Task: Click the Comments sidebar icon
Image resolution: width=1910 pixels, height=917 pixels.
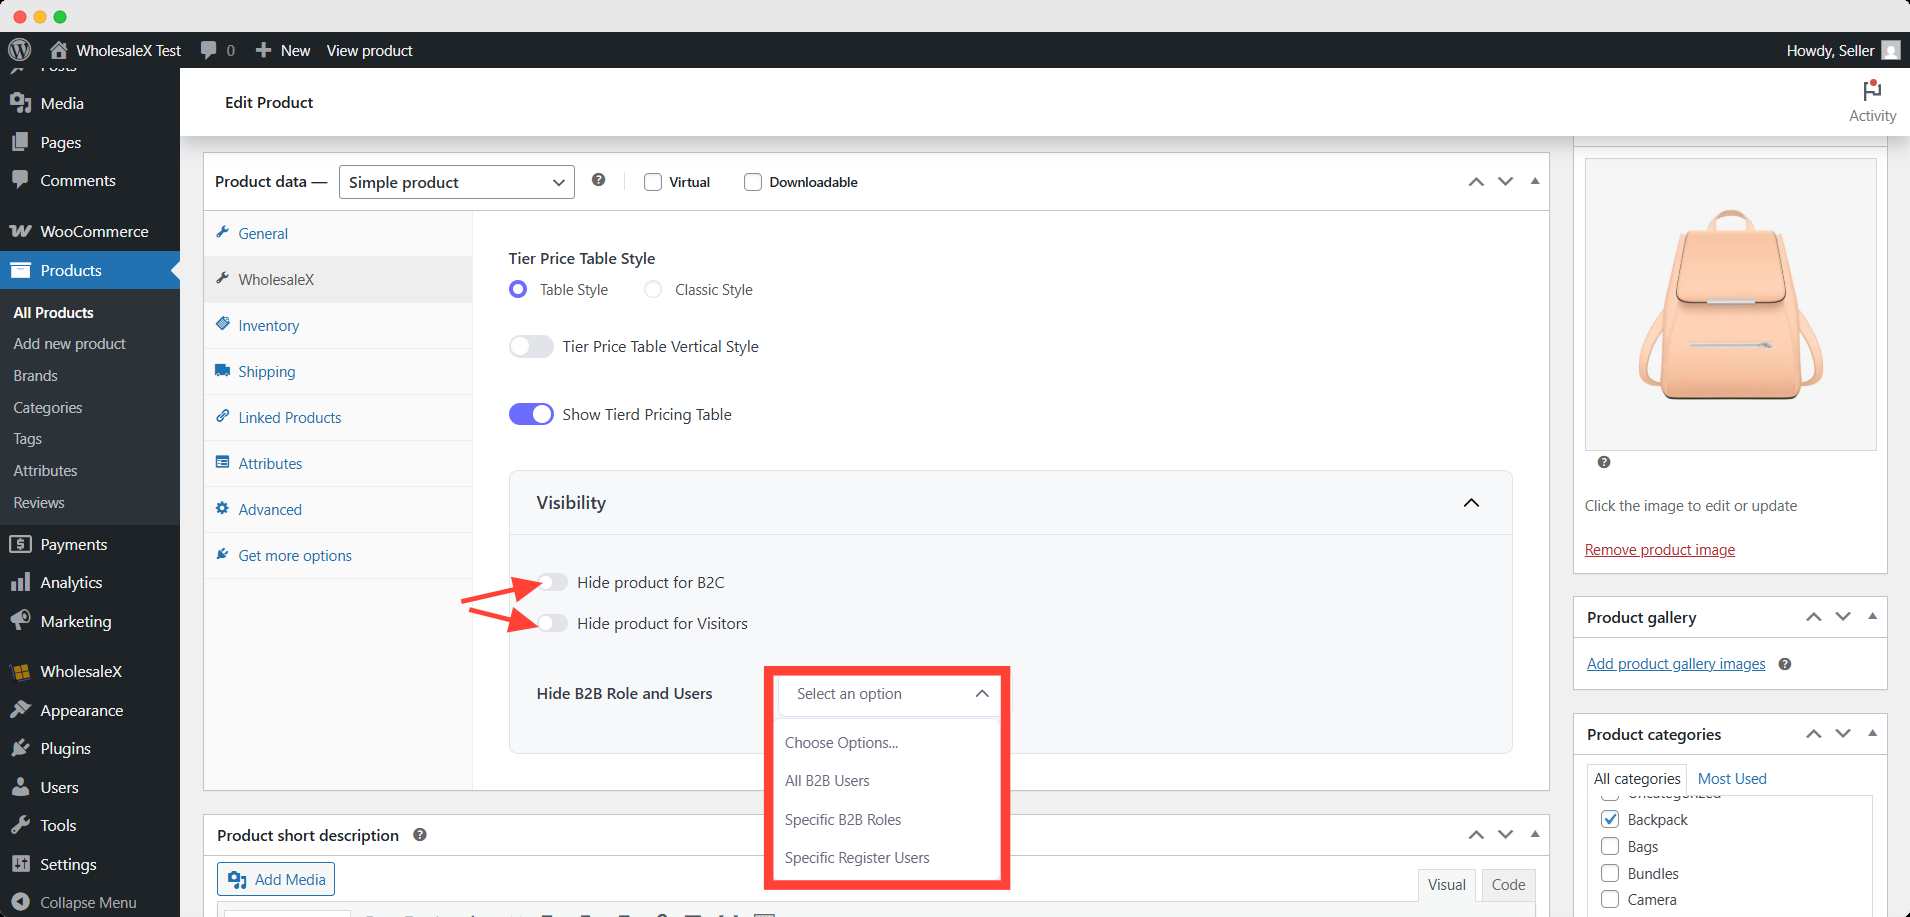Action: click(20, 180)
